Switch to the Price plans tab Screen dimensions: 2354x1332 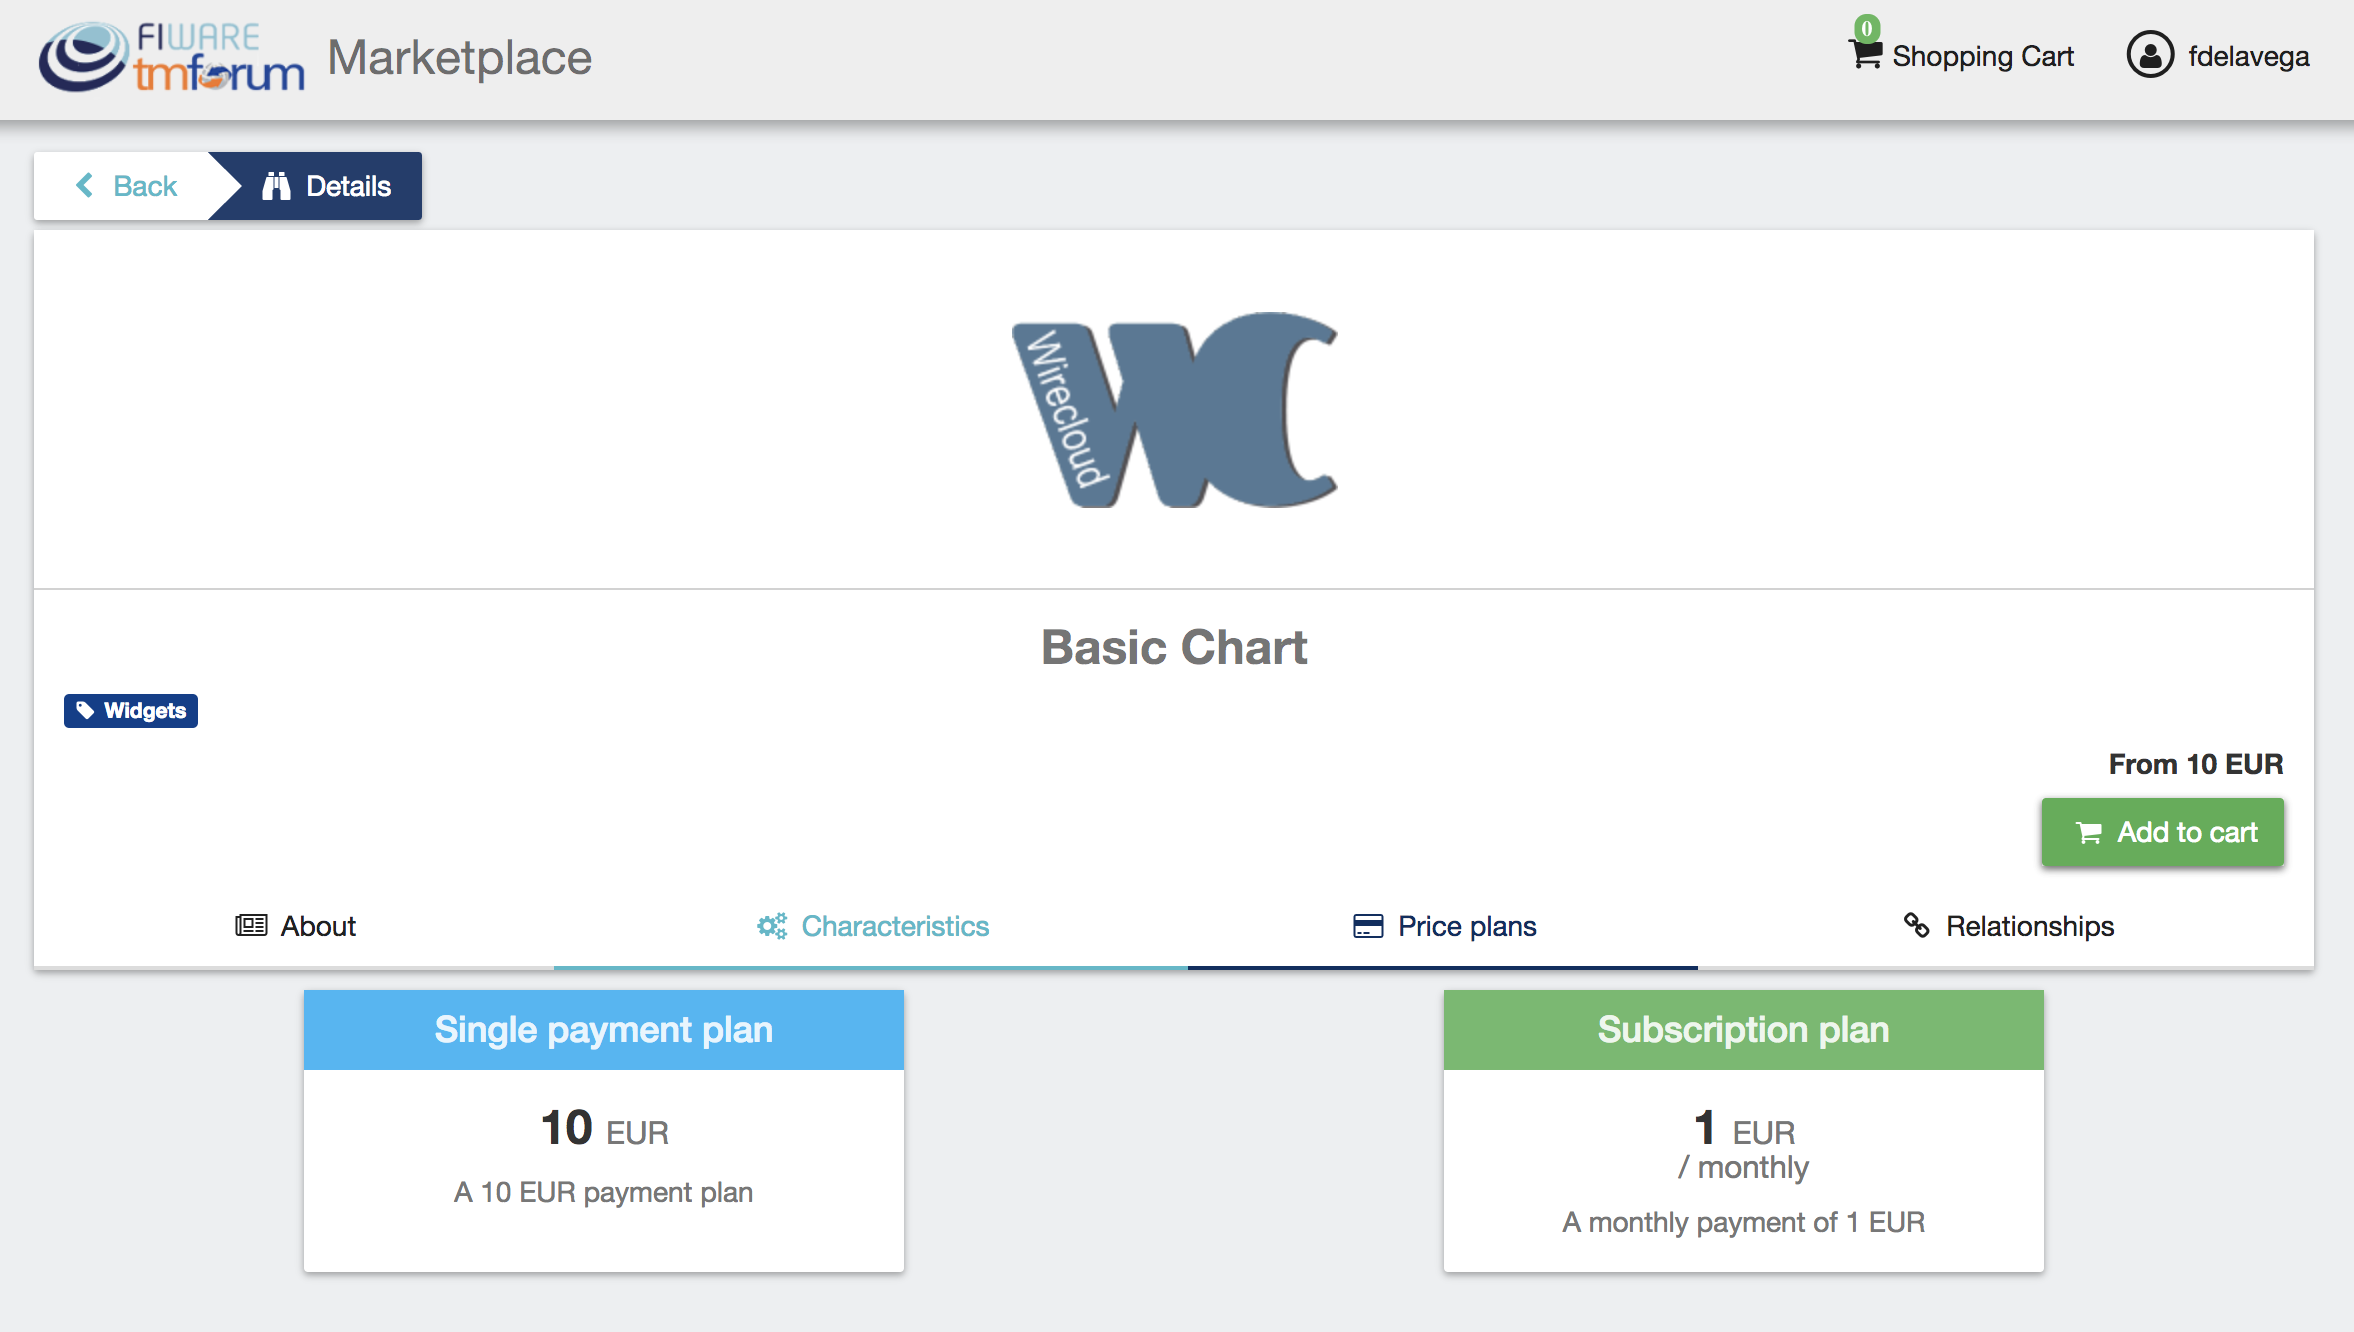(1444, 926)
